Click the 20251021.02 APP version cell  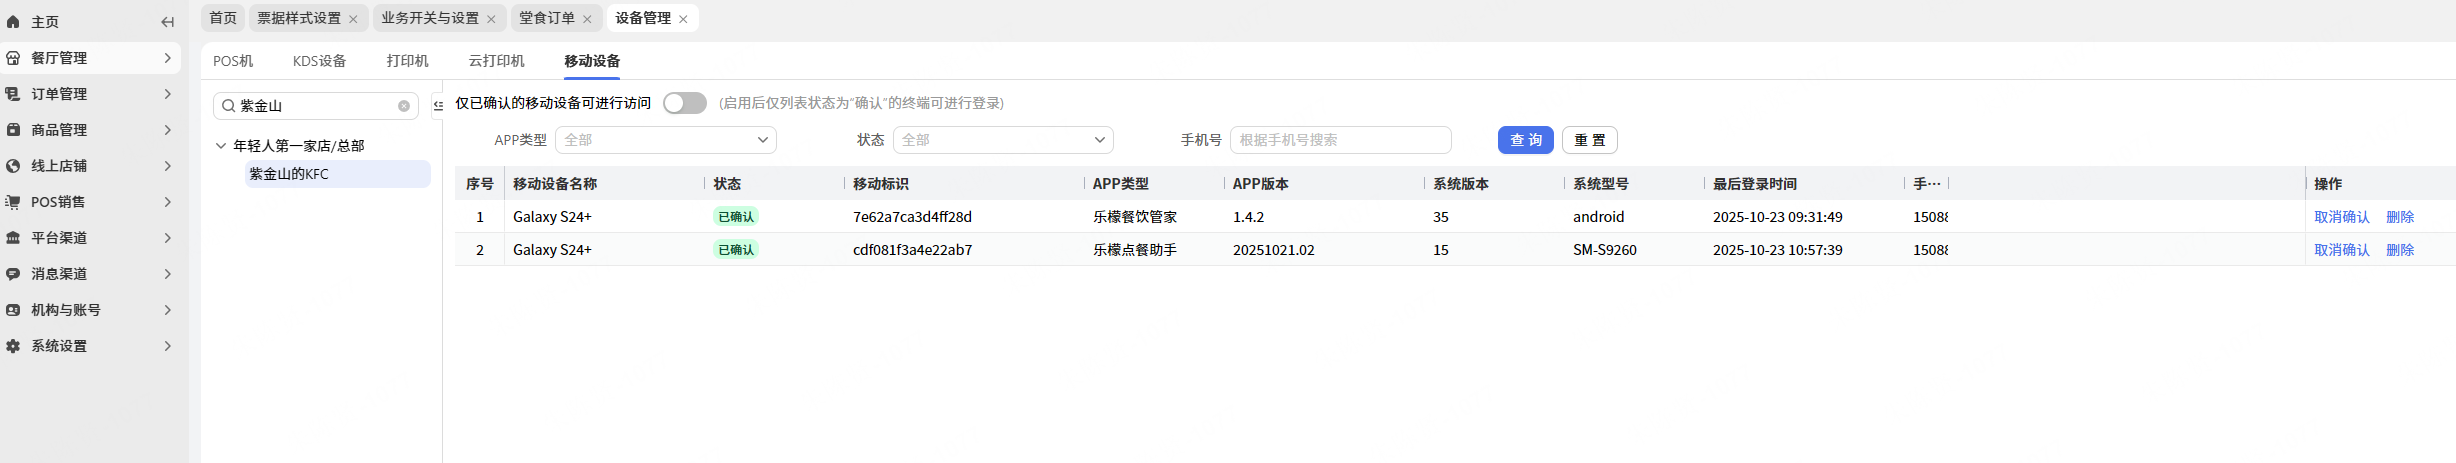click(1274, 250)
